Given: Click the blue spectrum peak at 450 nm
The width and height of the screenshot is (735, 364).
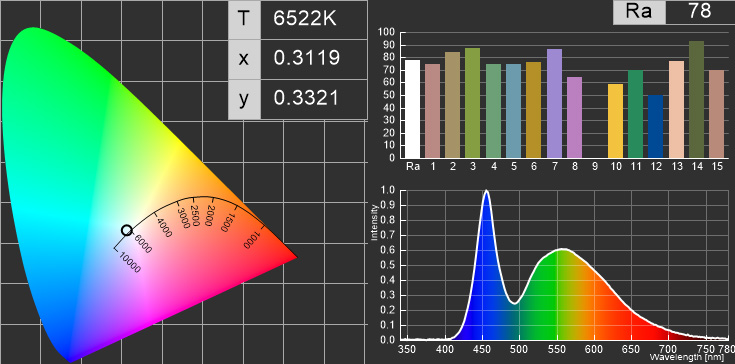Looking at the screenshot, I should point(487,191).
